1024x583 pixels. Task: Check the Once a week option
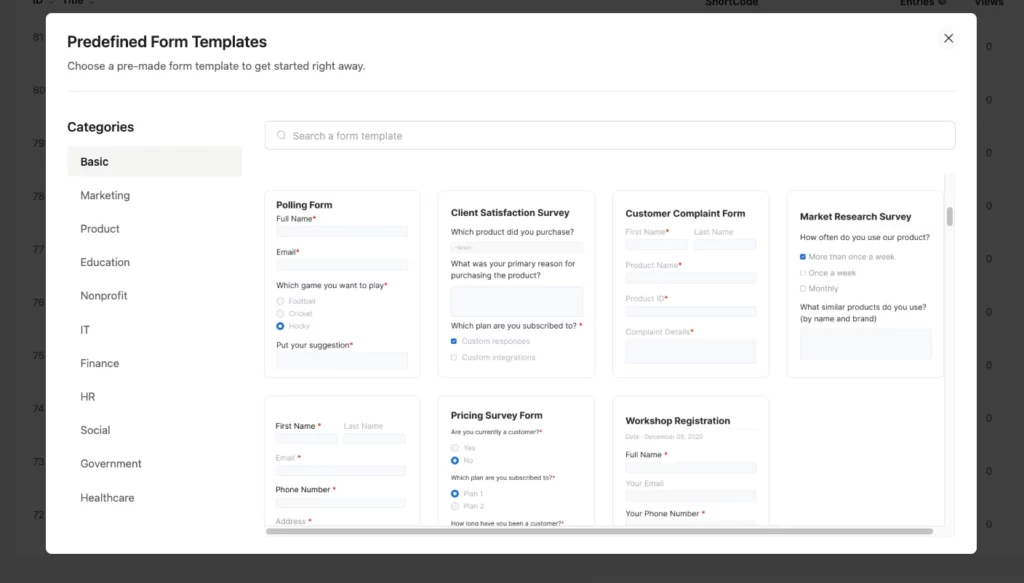tap(803, 273)
